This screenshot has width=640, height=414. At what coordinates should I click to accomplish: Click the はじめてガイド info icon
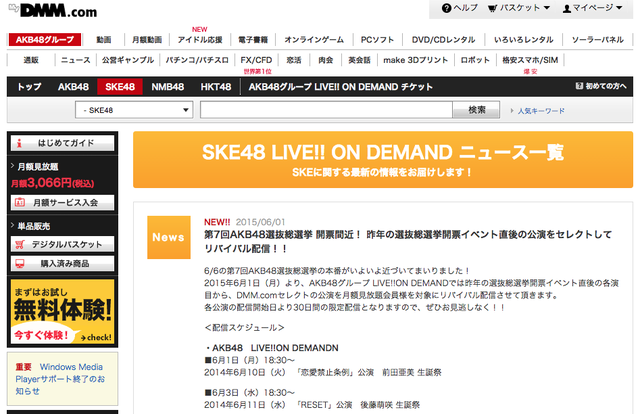[x=19, y=143]
